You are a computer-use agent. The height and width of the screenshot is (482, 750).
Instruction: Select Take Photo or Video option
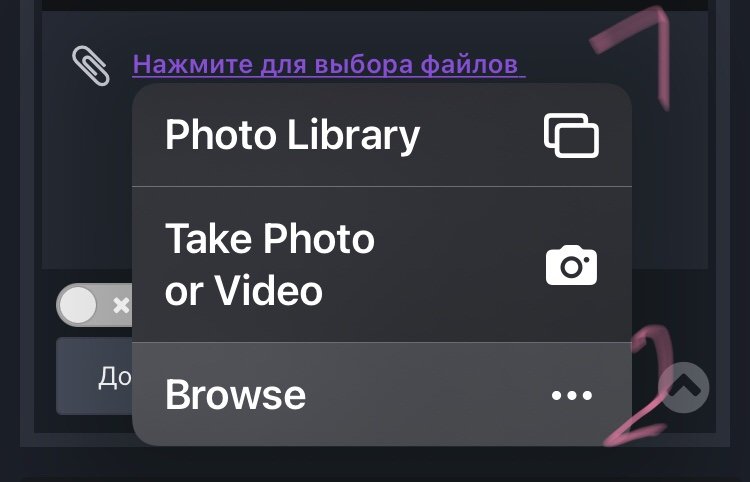pos(382,264)
